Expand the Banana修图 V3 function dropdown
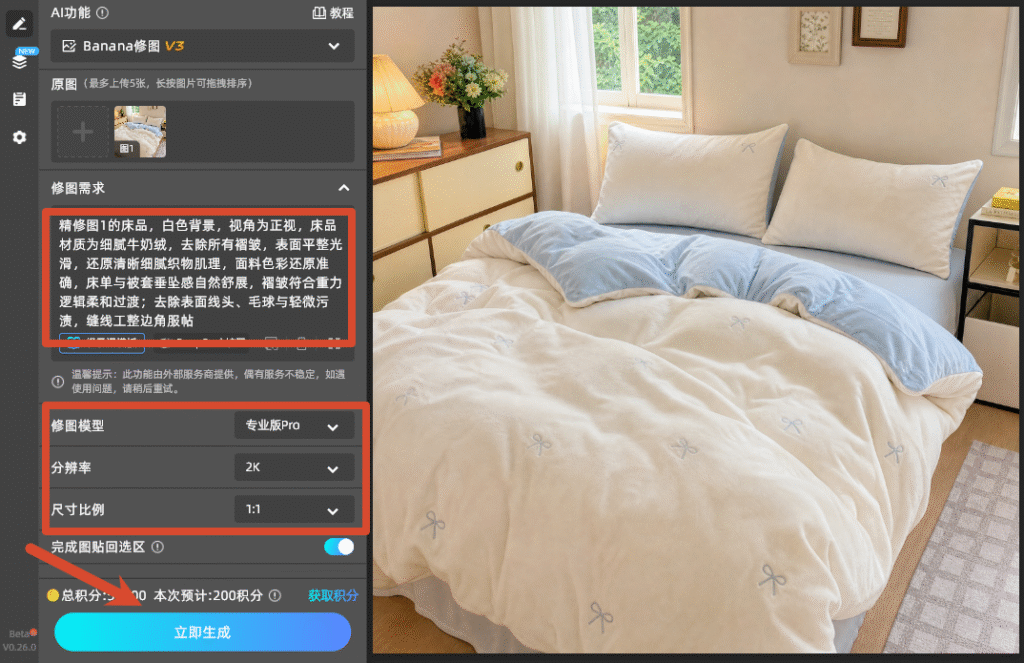This screenshot has width=1024, height=663. pos(202,46)
